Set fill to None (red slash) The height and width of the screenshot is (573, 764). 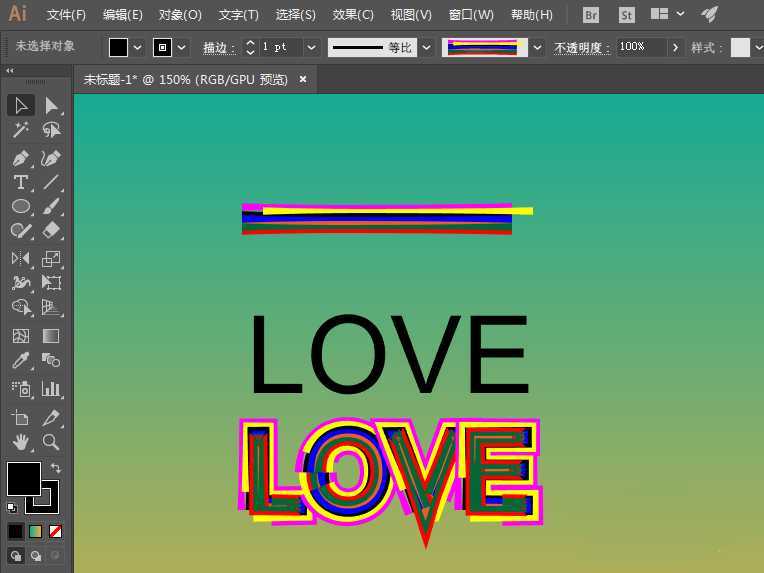tap(56, 531)
